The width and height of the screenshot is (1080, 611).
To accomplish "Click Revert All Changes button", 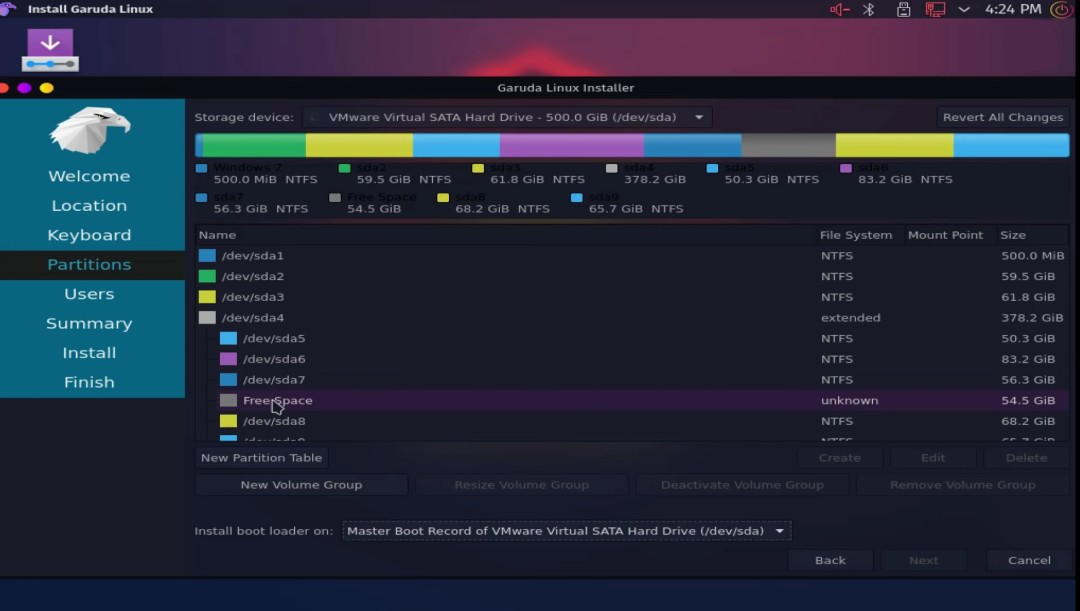I will click(x=1002, y=117).
